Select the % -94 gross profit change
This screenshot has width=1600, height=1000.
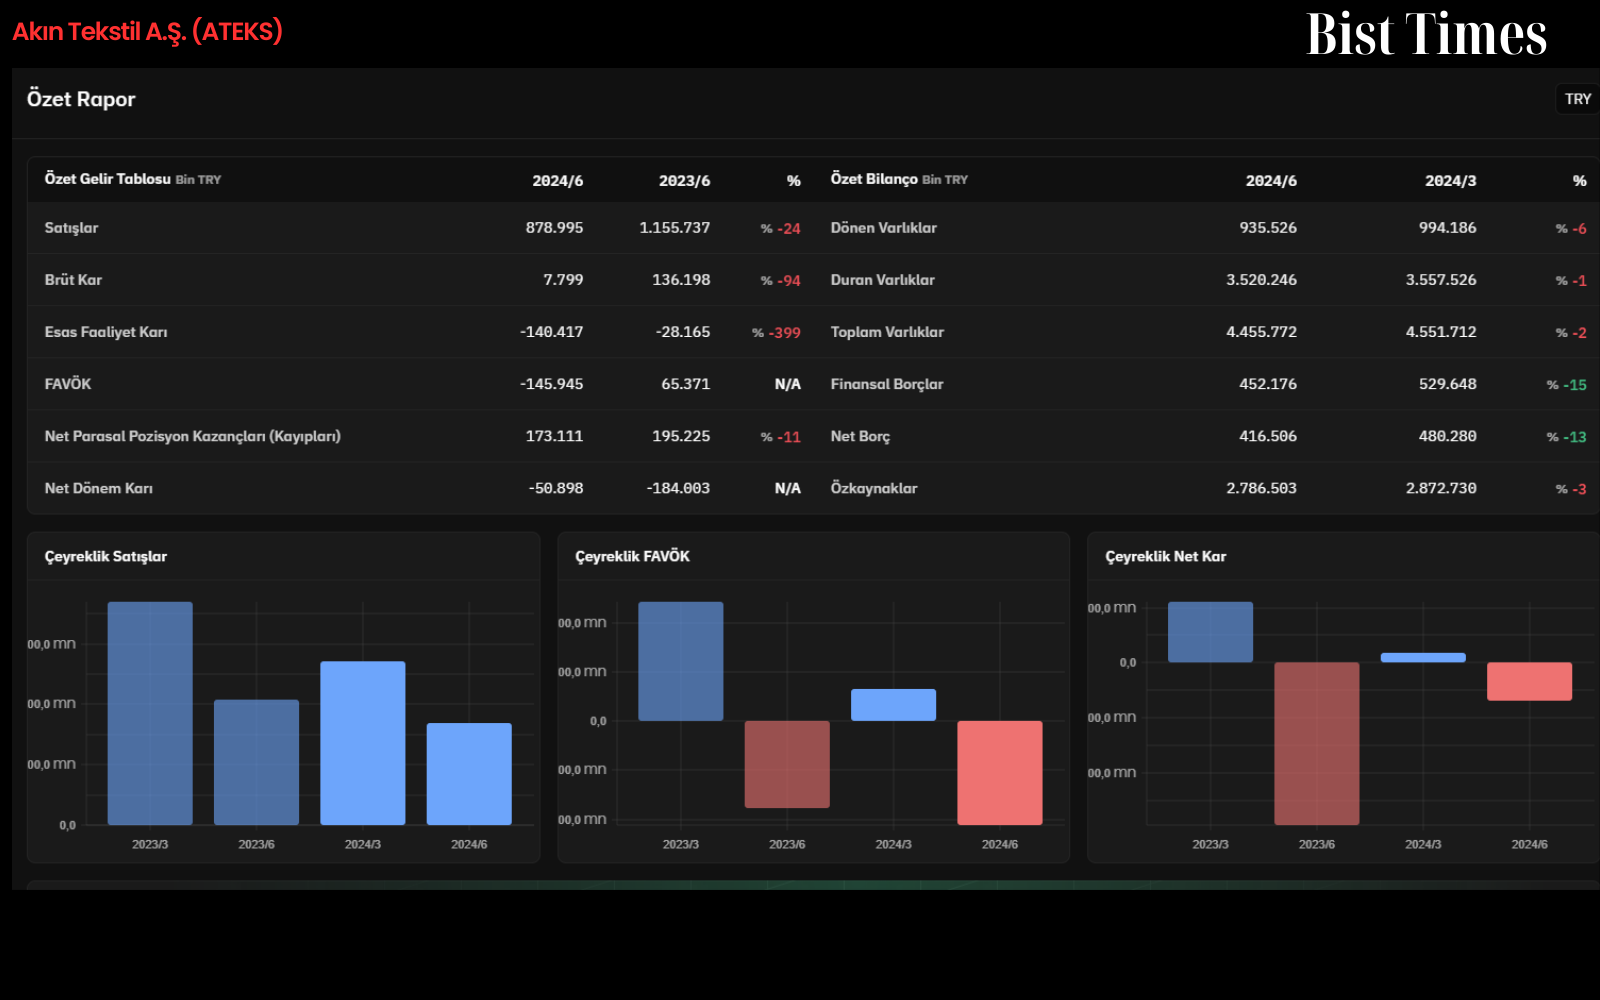(780, 281)
